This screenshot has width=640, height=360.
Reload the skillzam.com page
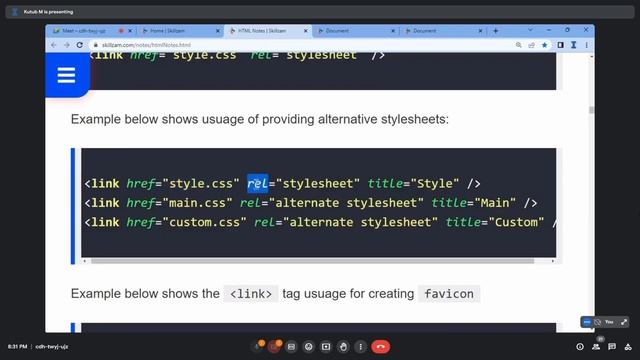pos(80,45)
